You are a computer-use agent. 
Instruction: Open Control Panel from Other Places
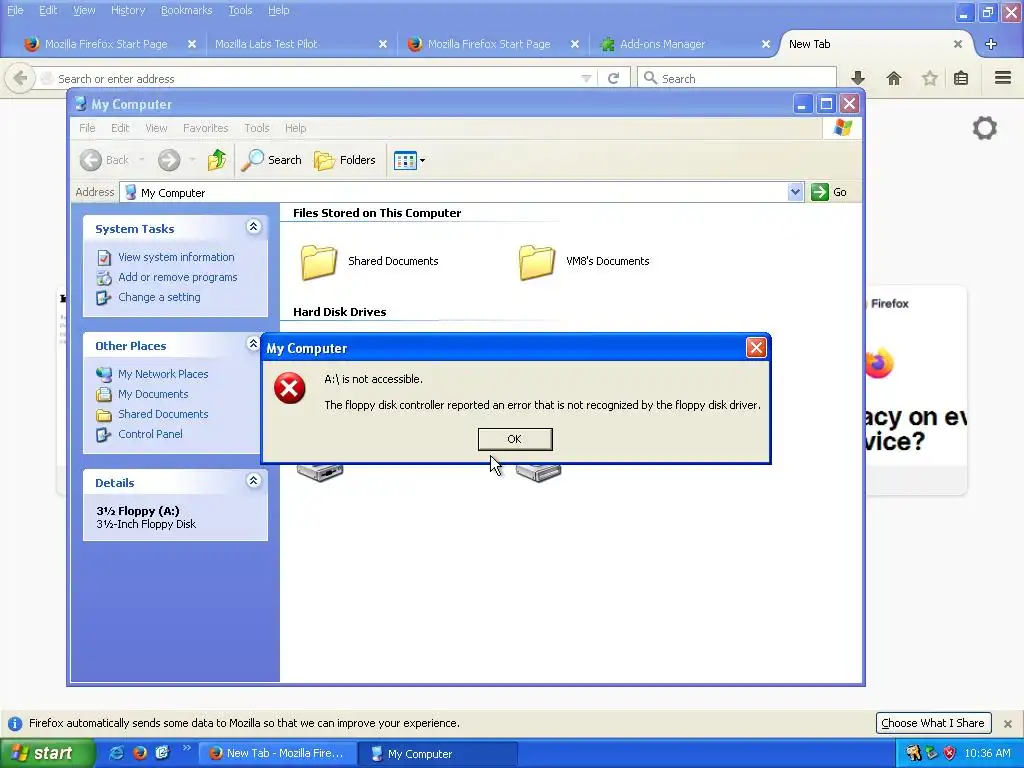(150, 434)
